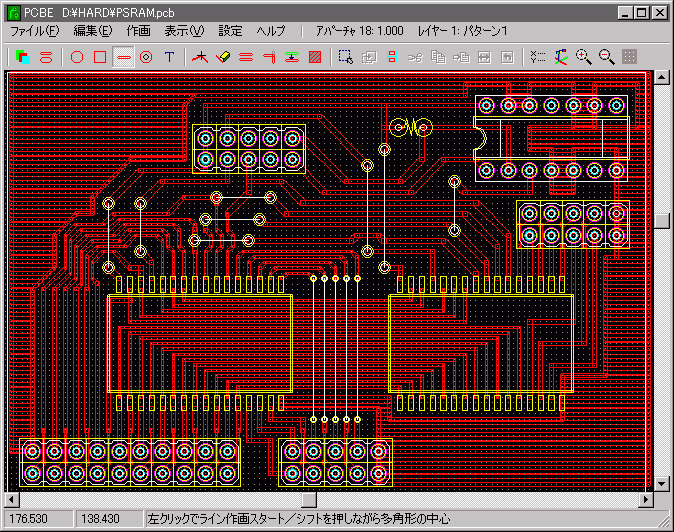
Task: Open the ヘルプ menu
Action: (271, 31)
